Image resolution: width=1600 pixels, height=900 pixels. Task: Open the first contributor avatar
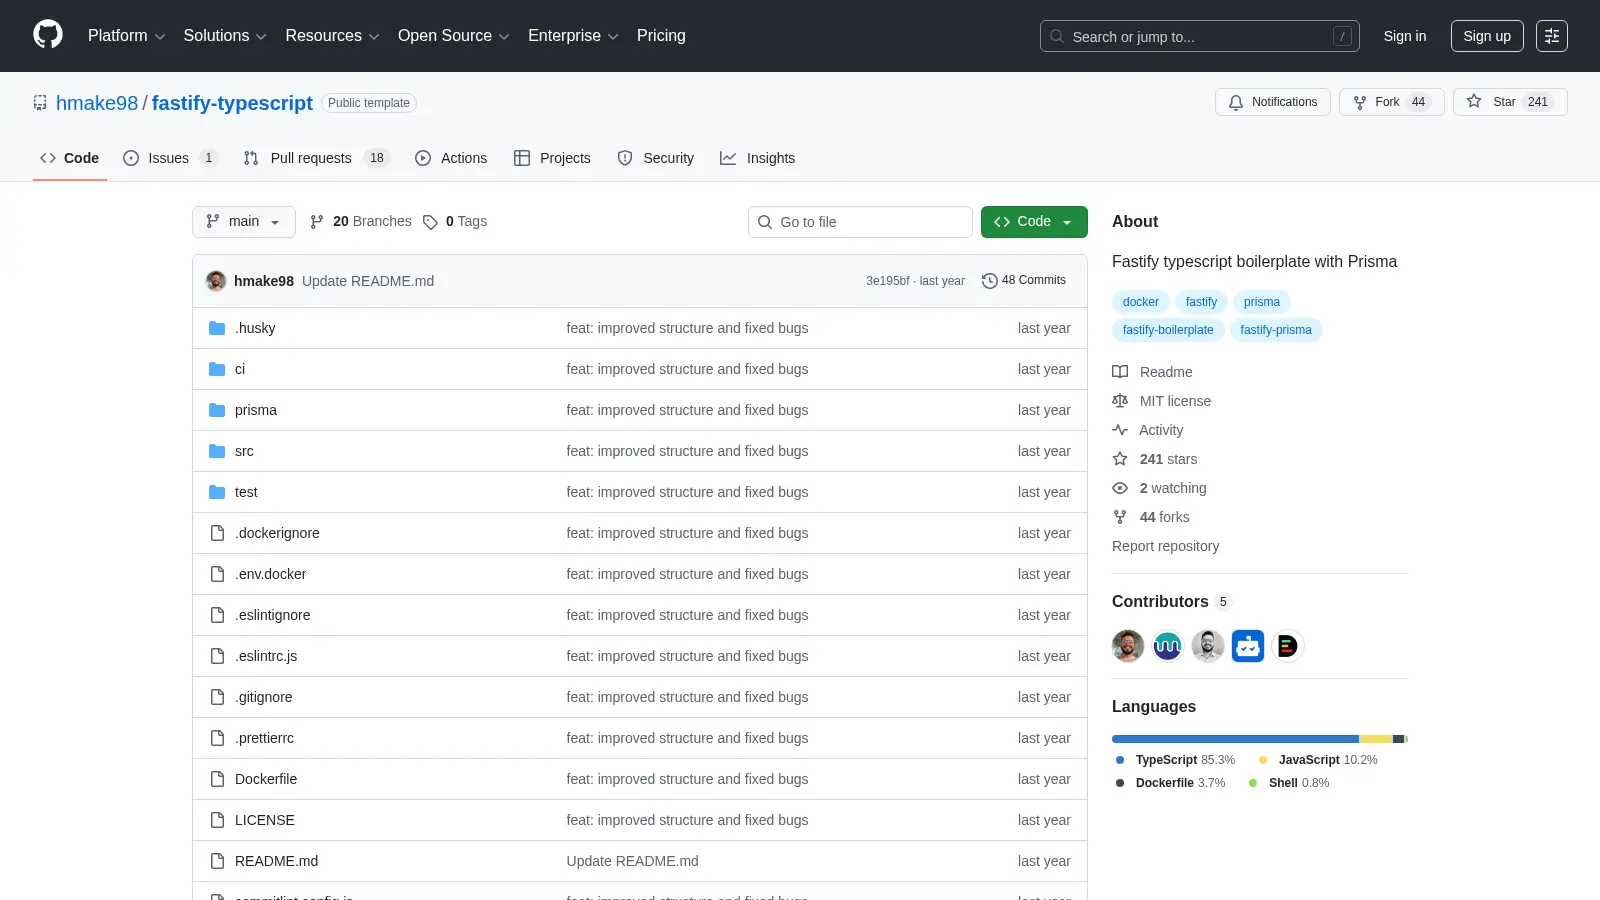(x=1128, y=646)
